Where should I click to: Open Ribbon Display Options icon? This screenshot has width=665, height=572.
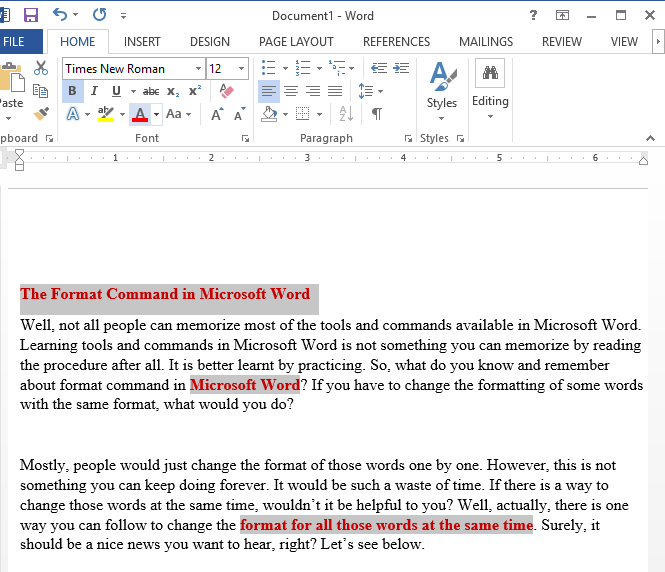pos(562,16)
